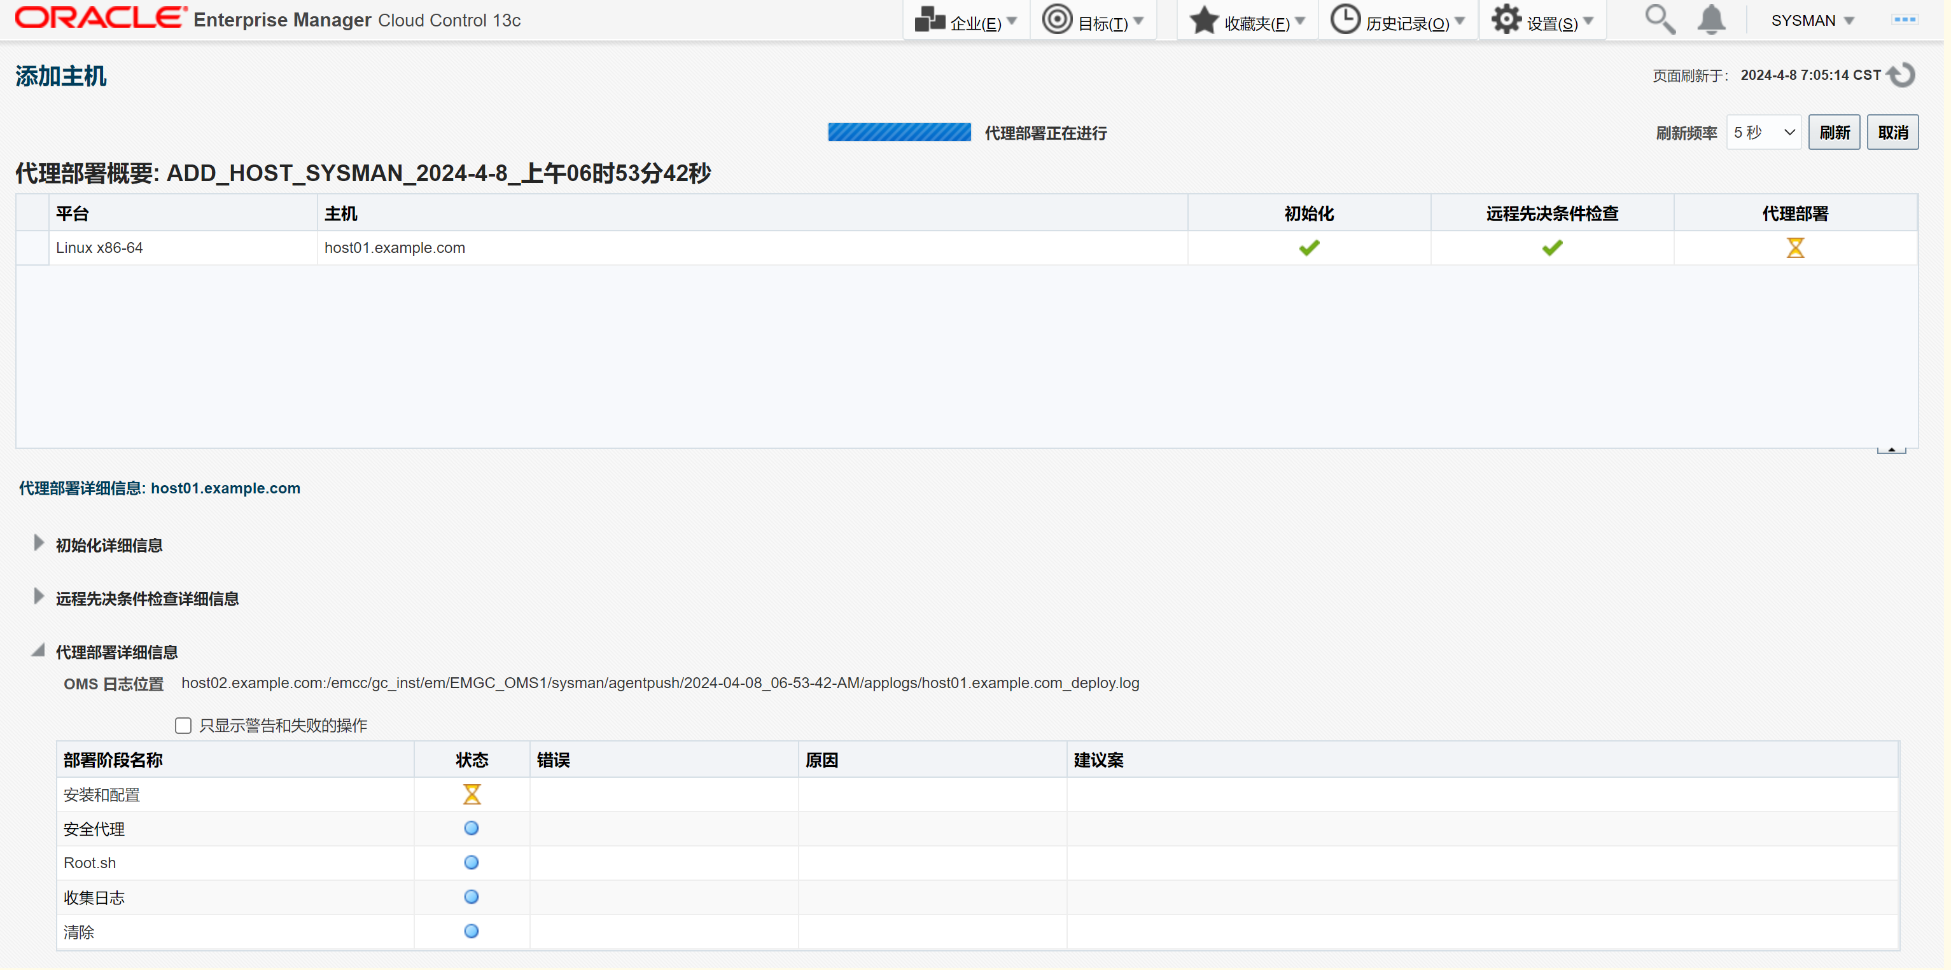Click the page refresh circular arrow icon
1951x970 pixels.
click(x=1901, y=75)
